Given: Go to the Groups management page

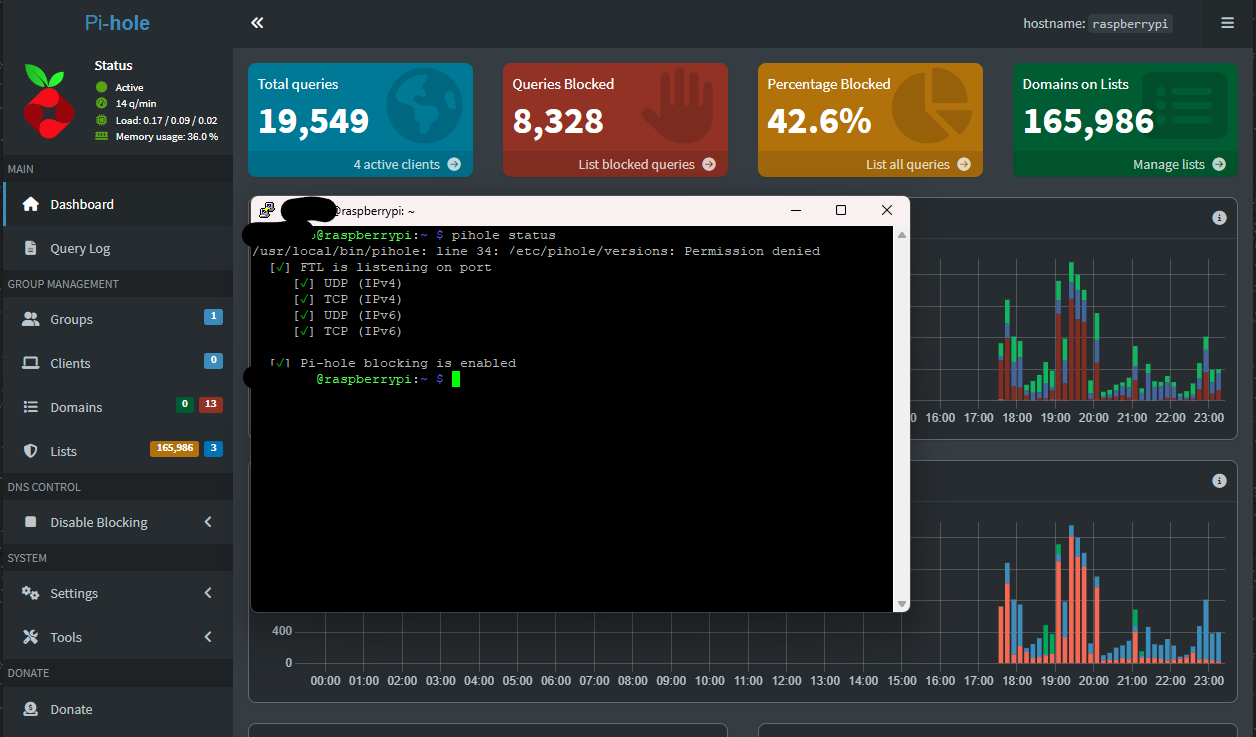Looking at the screenshot, I should coord(116,319).
